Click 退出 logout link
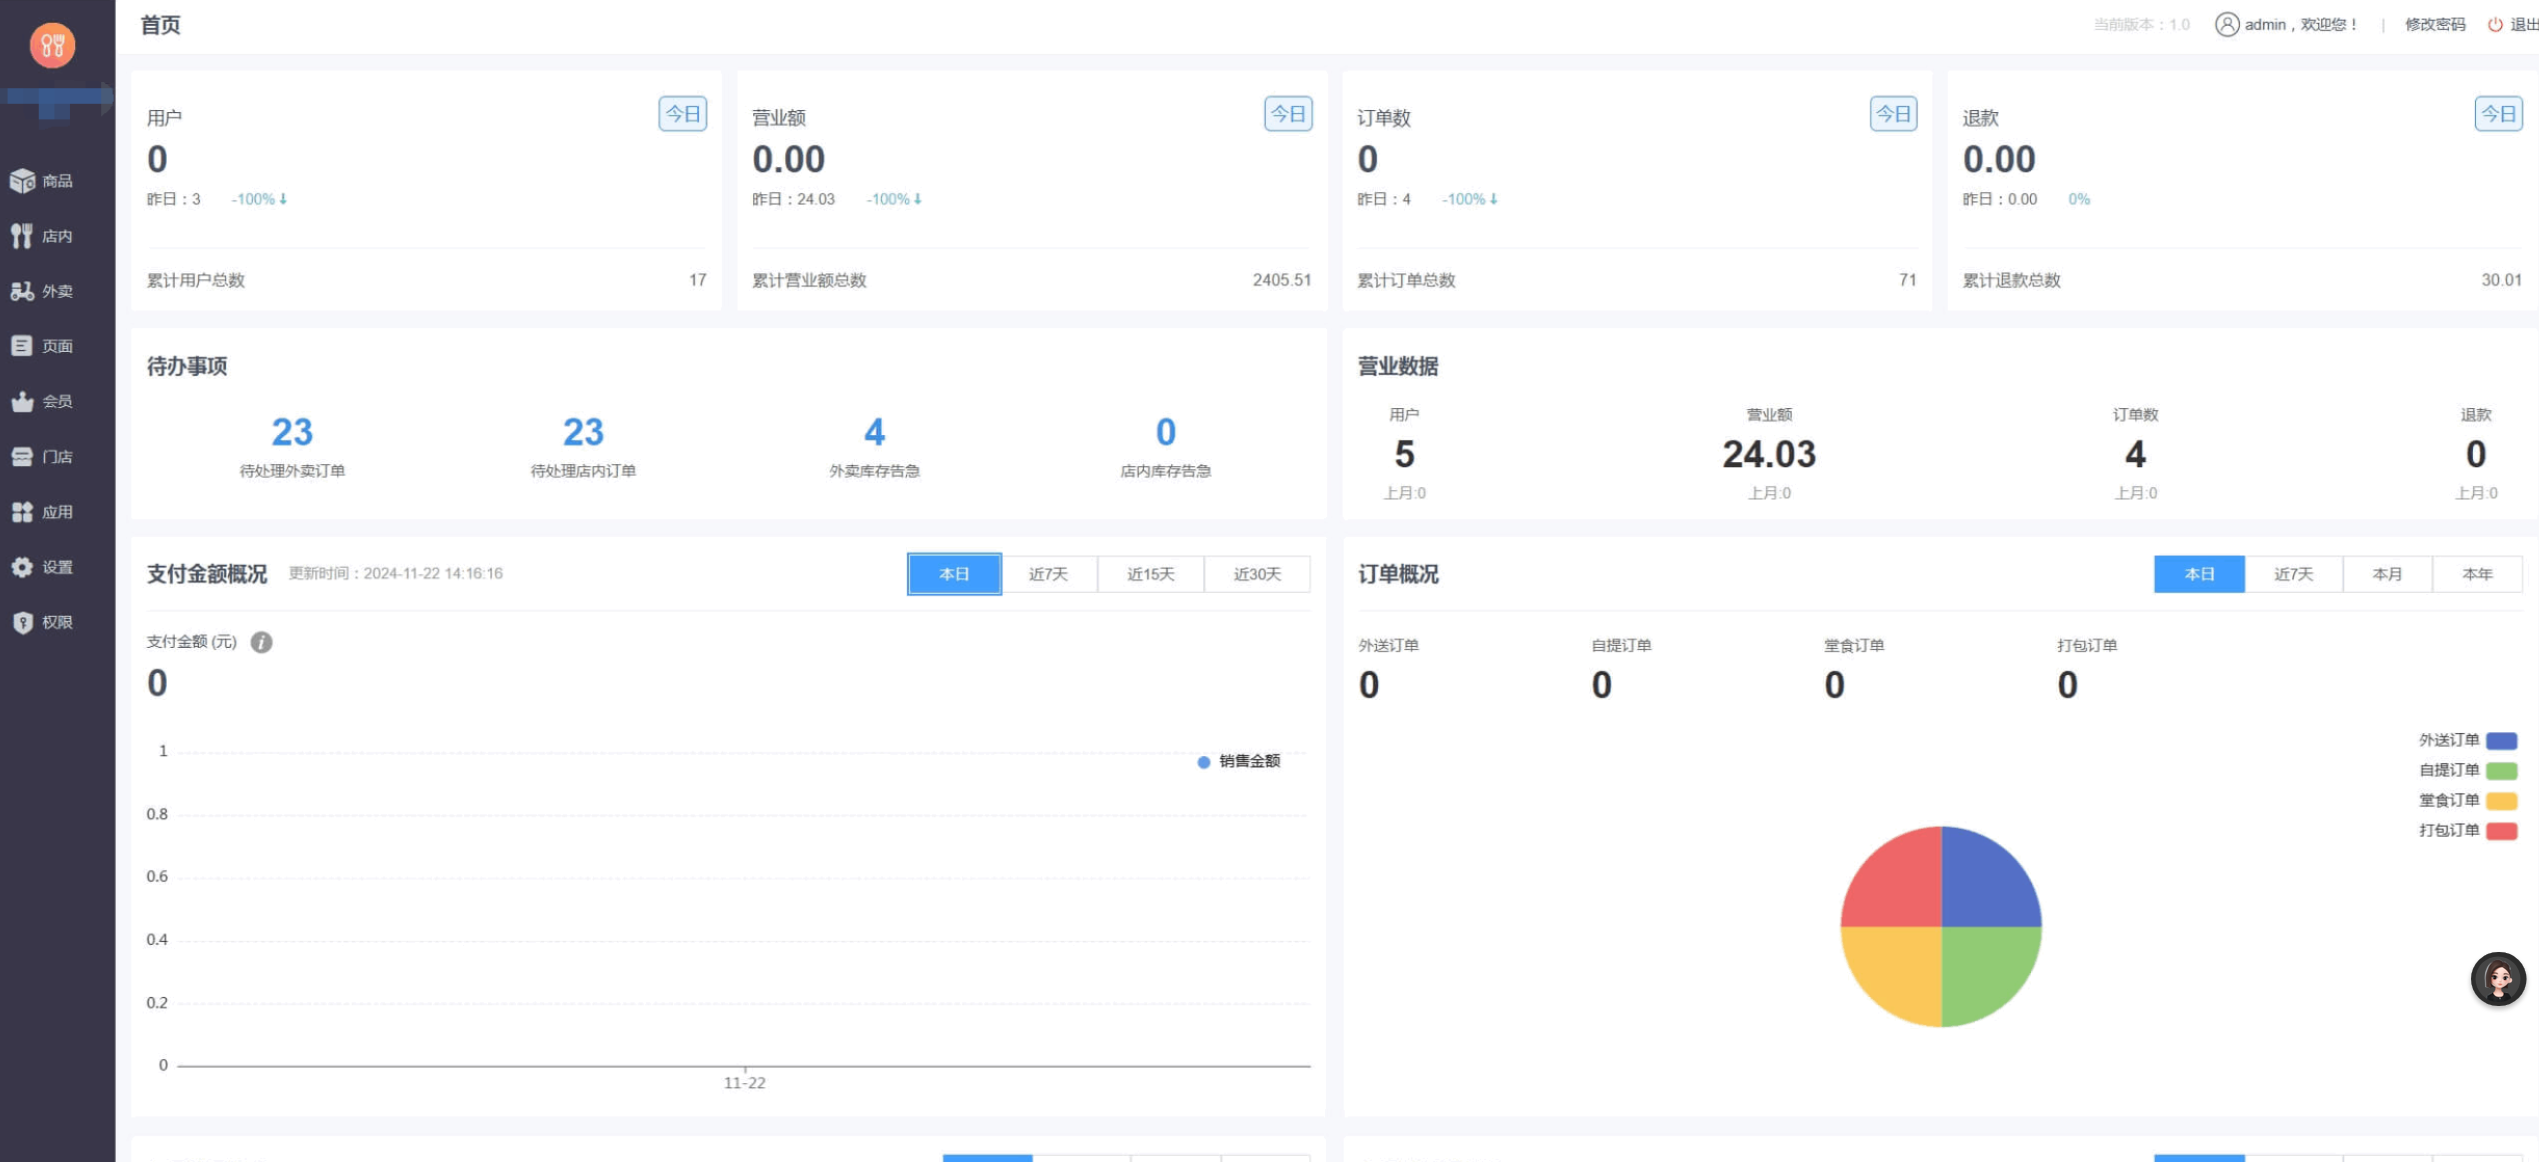 (2521, 24)
